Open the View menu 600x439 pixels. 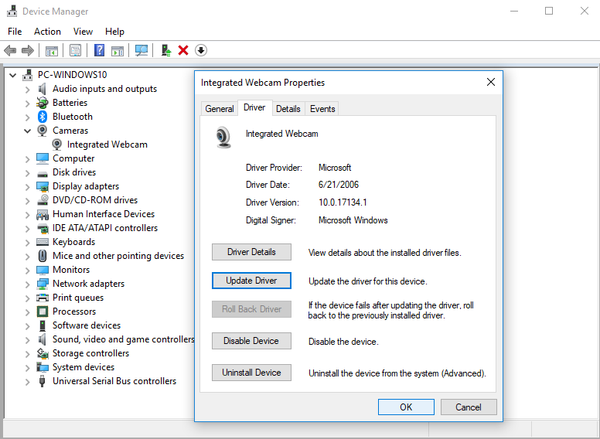click(x=82, y=31)
